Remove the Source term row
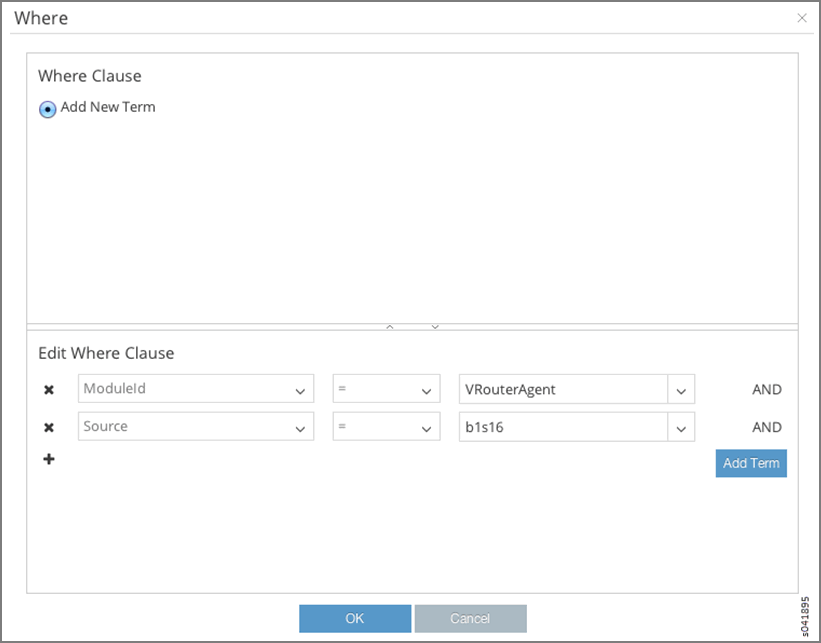This screenshot has height=643, width=821. click(x=49, y=428)
